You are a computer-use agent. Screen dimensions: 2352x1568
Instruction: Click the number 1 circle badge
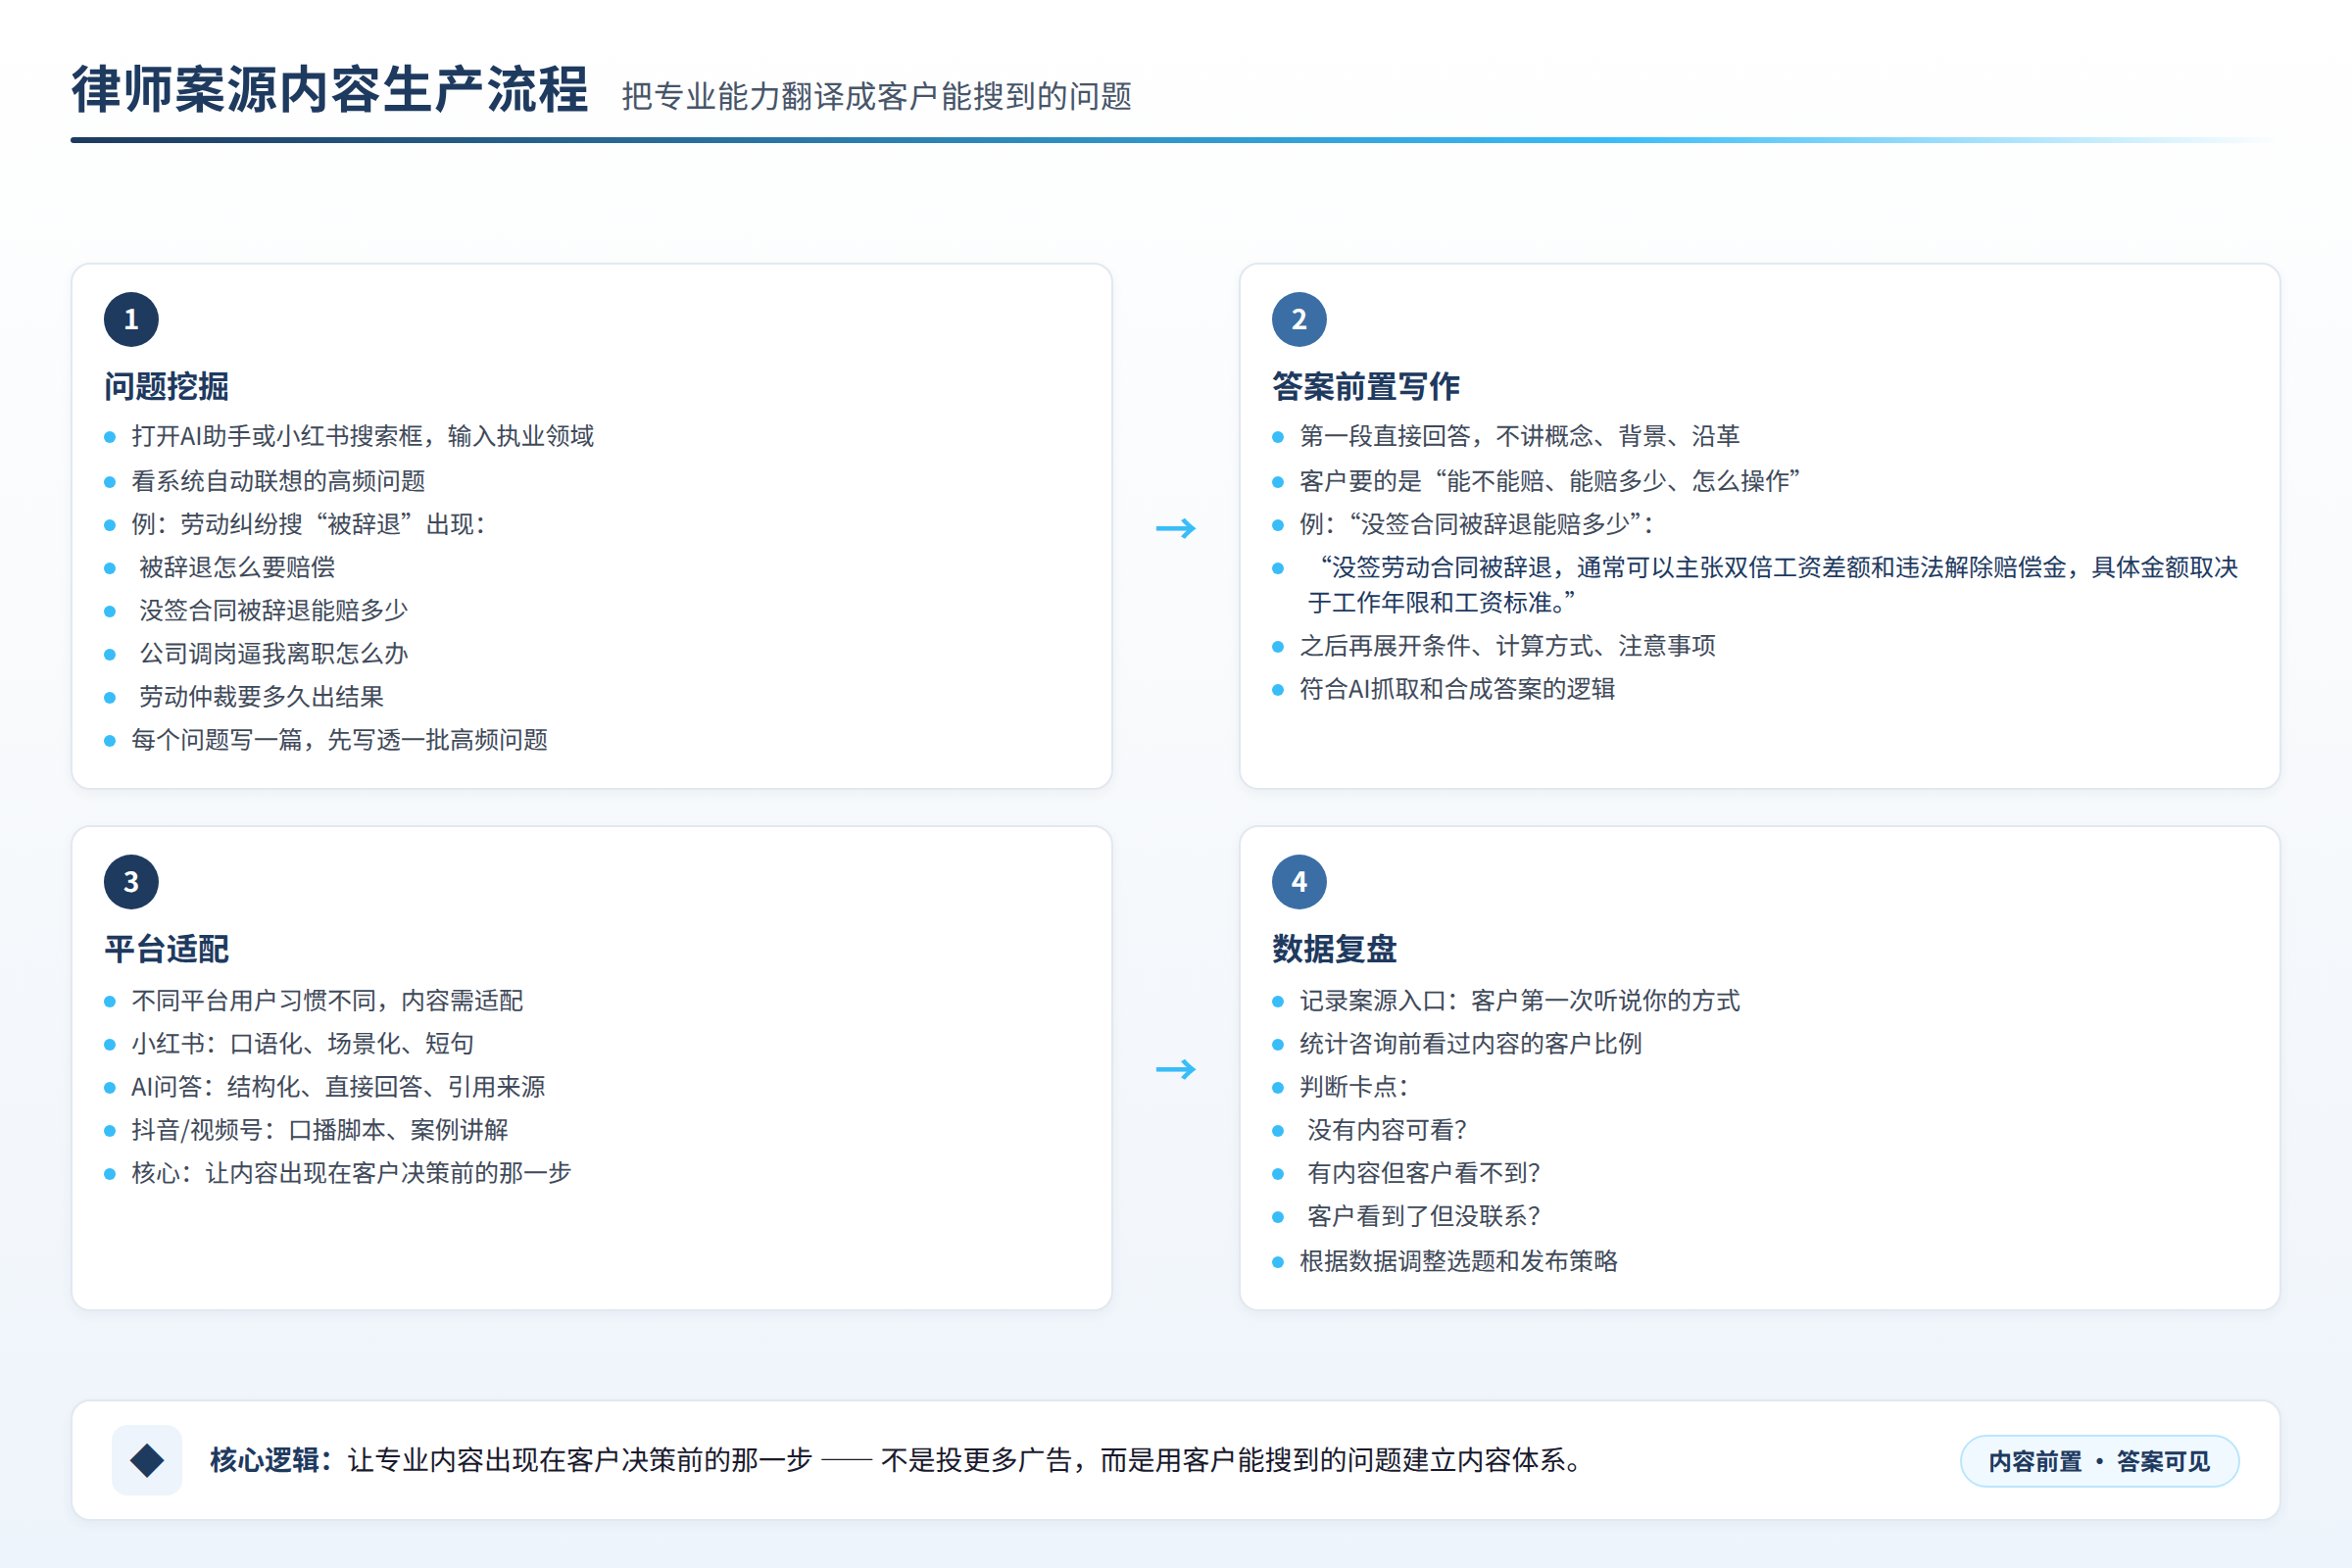pyautogui.click(x=131, y=319)
